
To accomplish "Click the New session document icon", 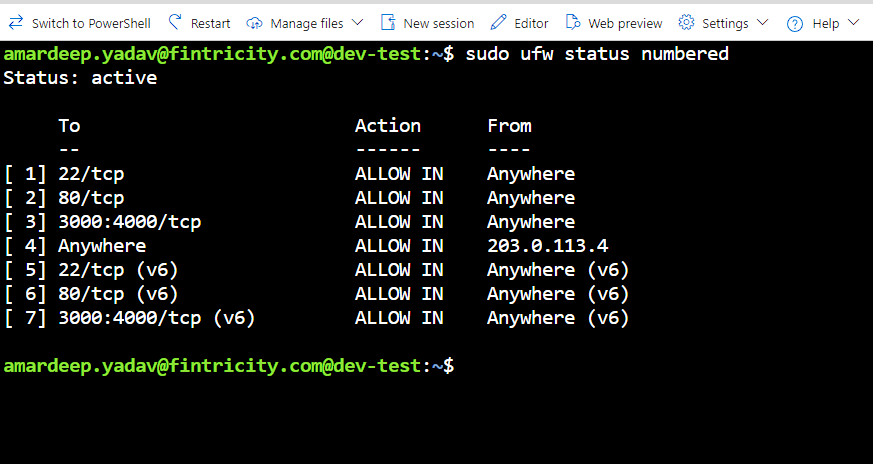I will (389, 22).
